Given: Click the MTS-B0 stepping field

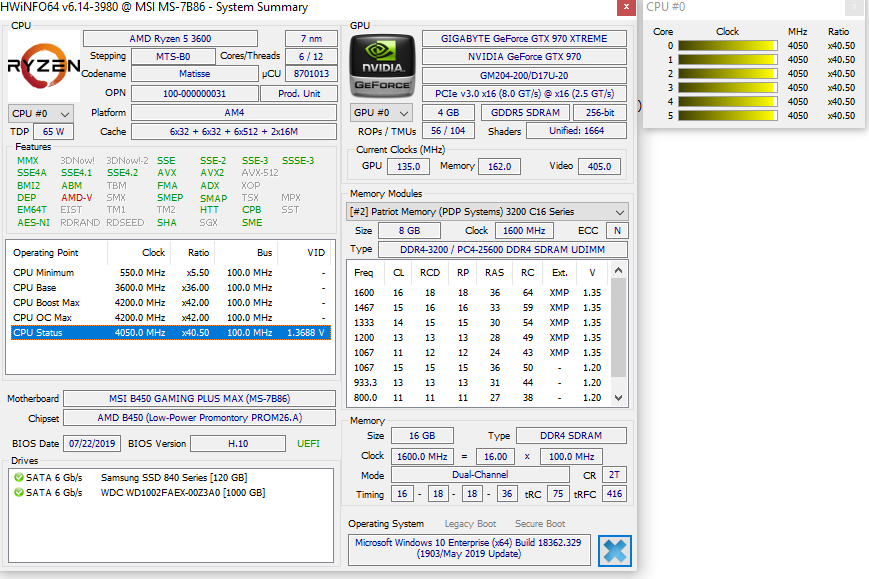Looking at the screenshot, I should pyautogui.click(x=173, y=57).
